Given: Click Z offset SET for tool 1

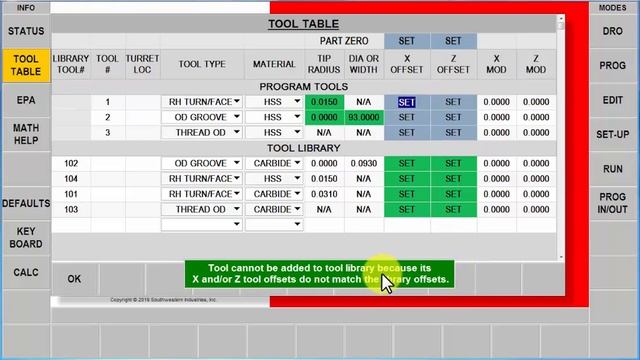Looking at the screenshot, I should point(453,102).
